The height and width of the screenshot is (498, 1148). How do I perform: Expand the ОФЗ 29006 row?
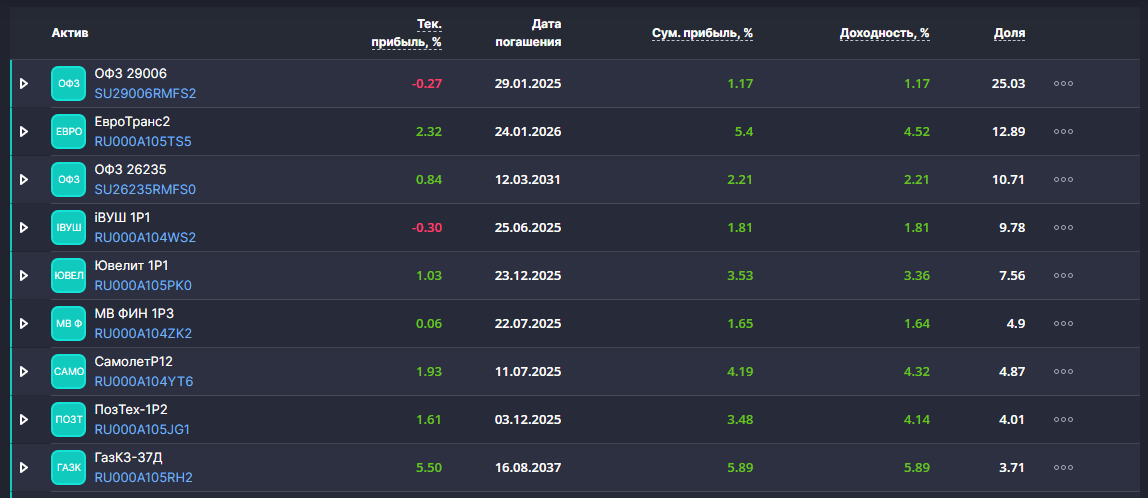[23, 83]
